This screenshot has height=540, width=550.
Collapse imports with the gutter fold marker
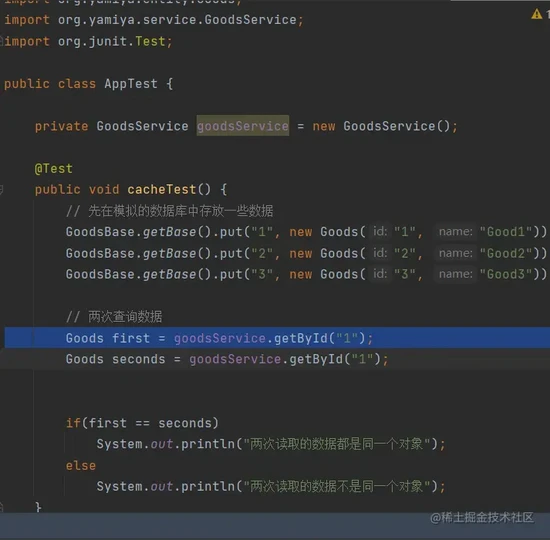(1, 41)
